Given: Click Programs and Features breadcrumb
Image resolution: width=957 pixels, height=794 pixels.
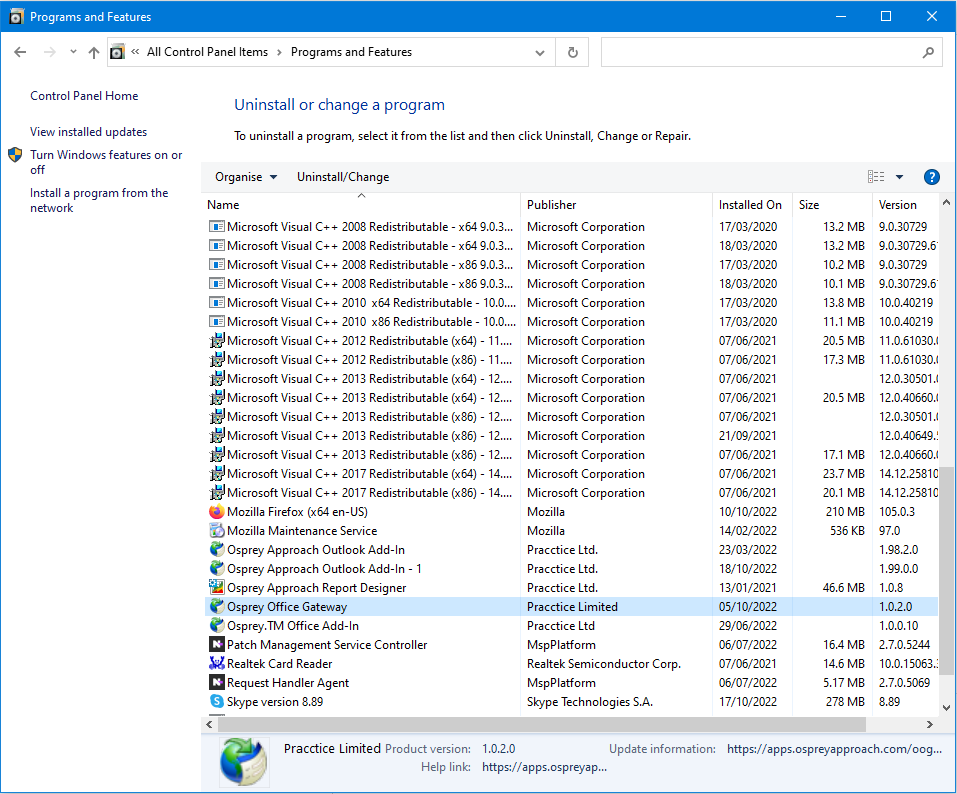Looking at the screenshot, I should [352, 52].
